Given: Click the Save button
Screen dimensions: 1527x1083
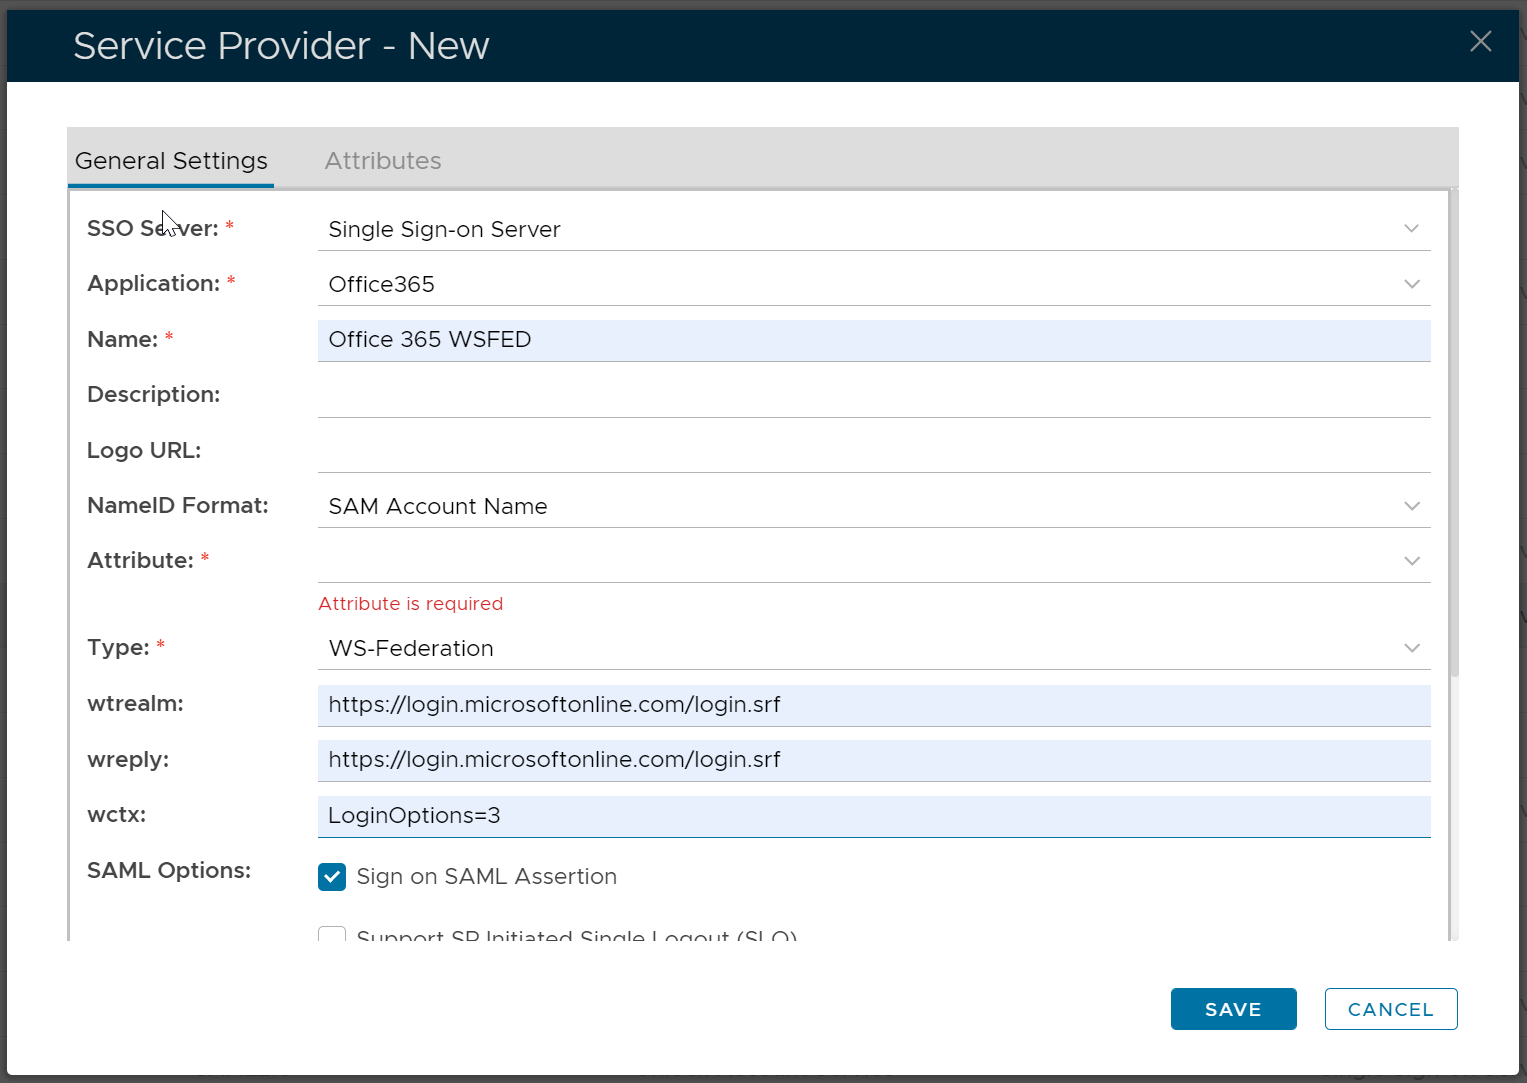Looking at the screenshot, I should 1233,1009.
